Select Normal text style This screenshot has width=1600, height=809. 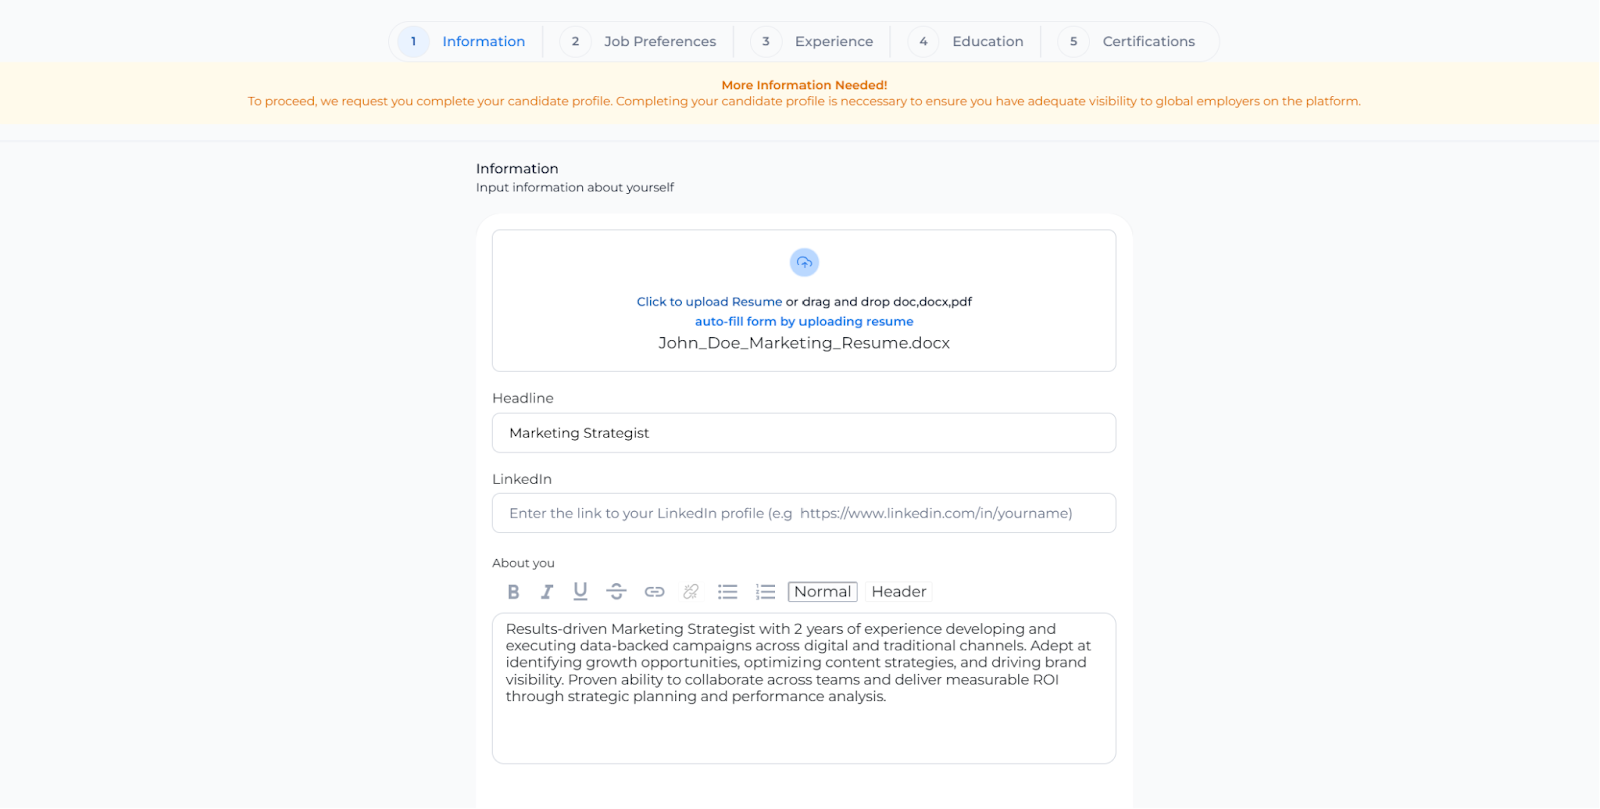pos(823,592)
